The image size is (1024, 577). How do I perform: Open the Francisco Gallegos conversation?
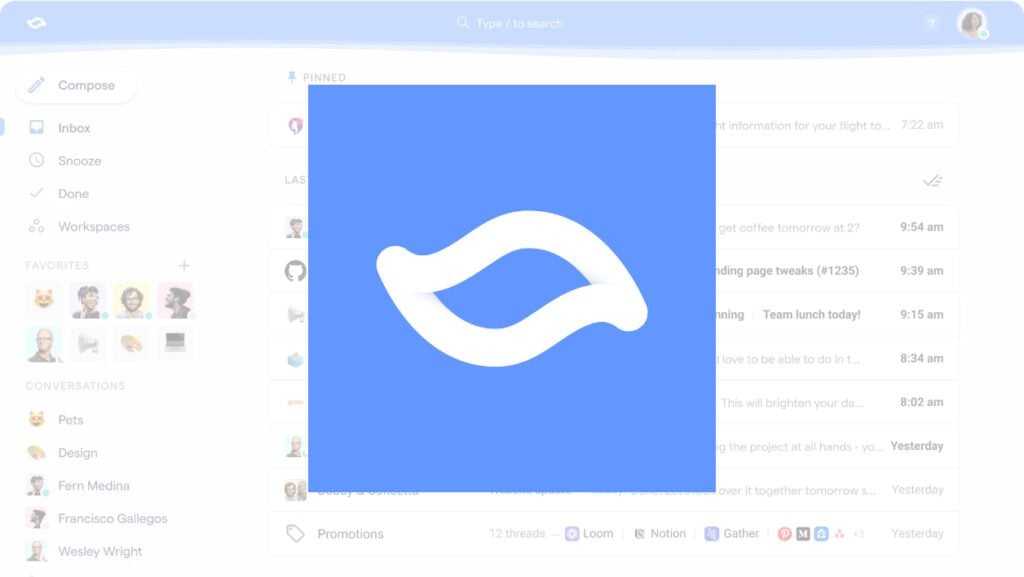pyautogui.click(x=97, y=518)
